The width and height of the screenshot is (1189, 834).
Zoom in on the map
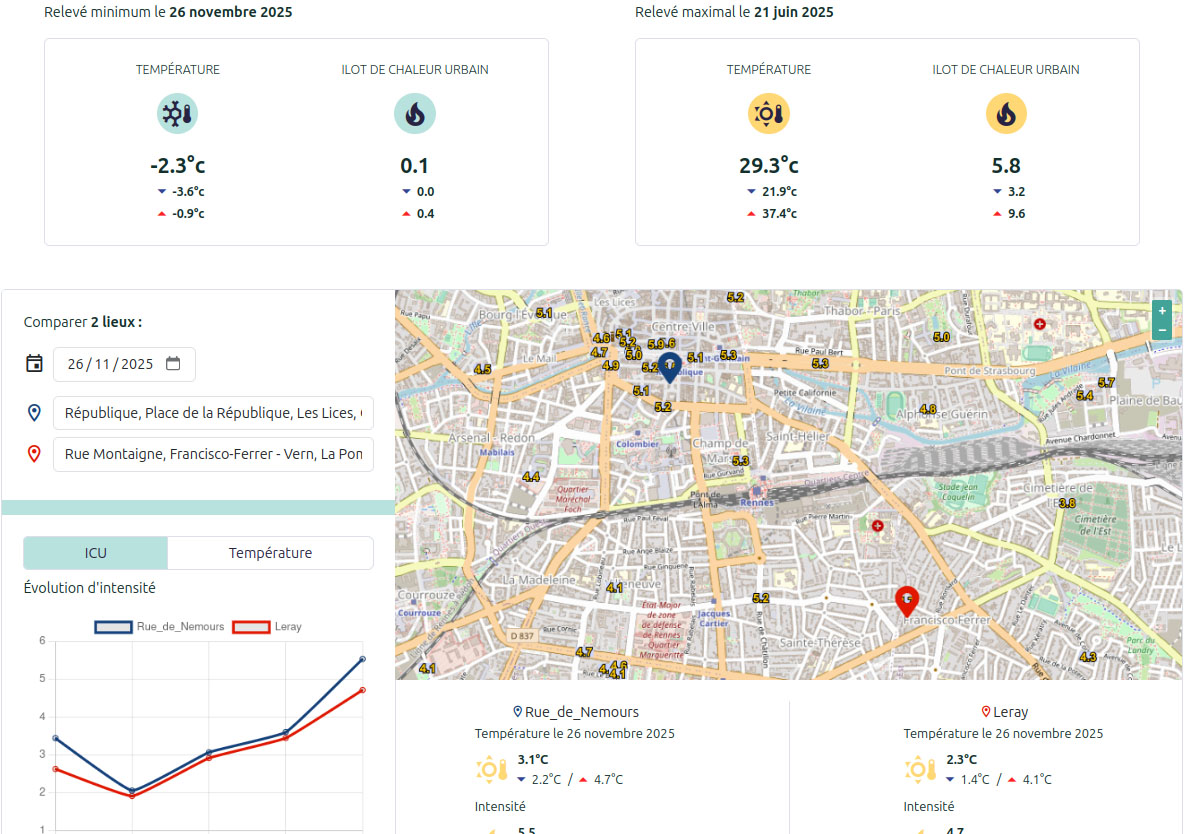tap(1161, 311)
